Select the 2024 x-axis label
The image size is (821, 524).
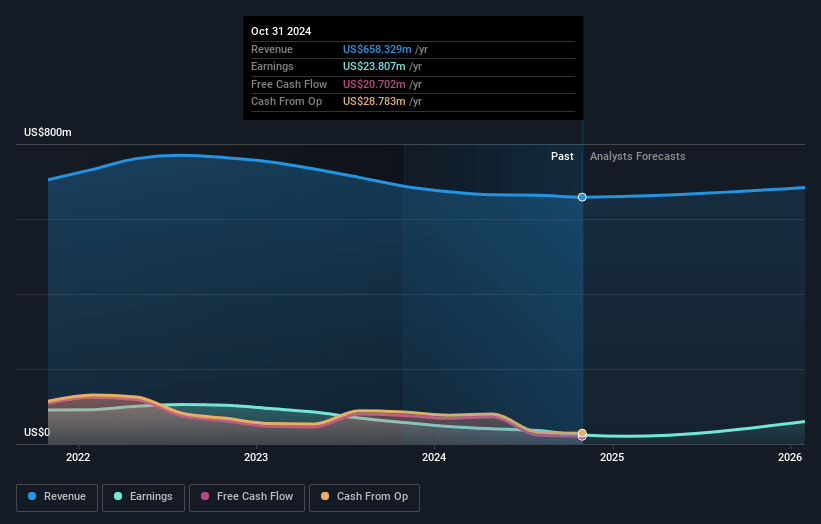point(434,457)
